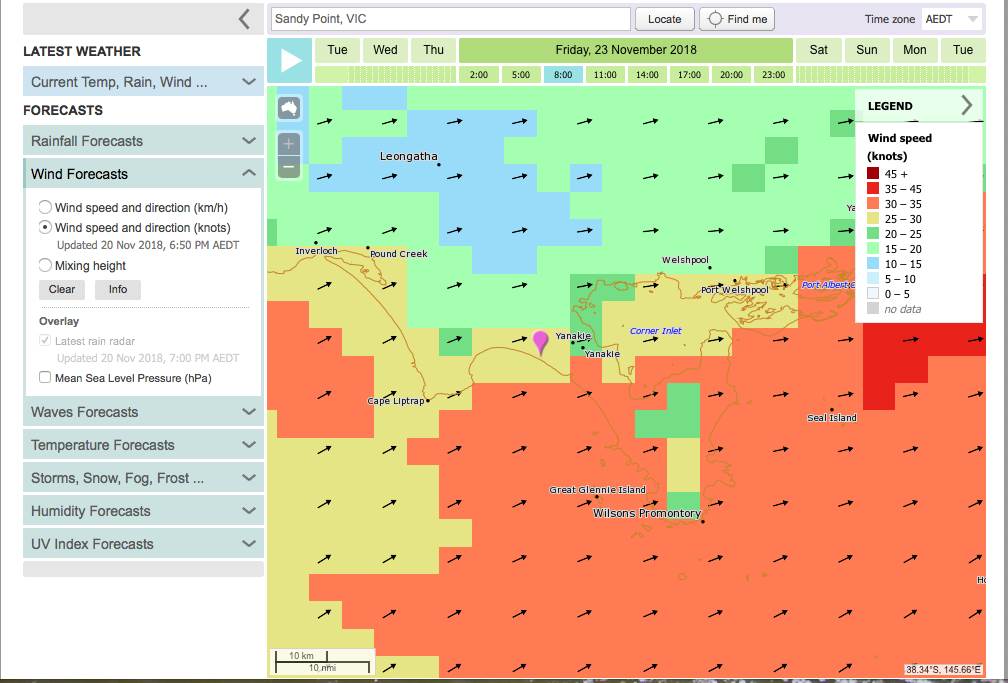Click the Australia map overview icon
The height and width of the screenshot is (683, 1008).
[x=289, y=108]
